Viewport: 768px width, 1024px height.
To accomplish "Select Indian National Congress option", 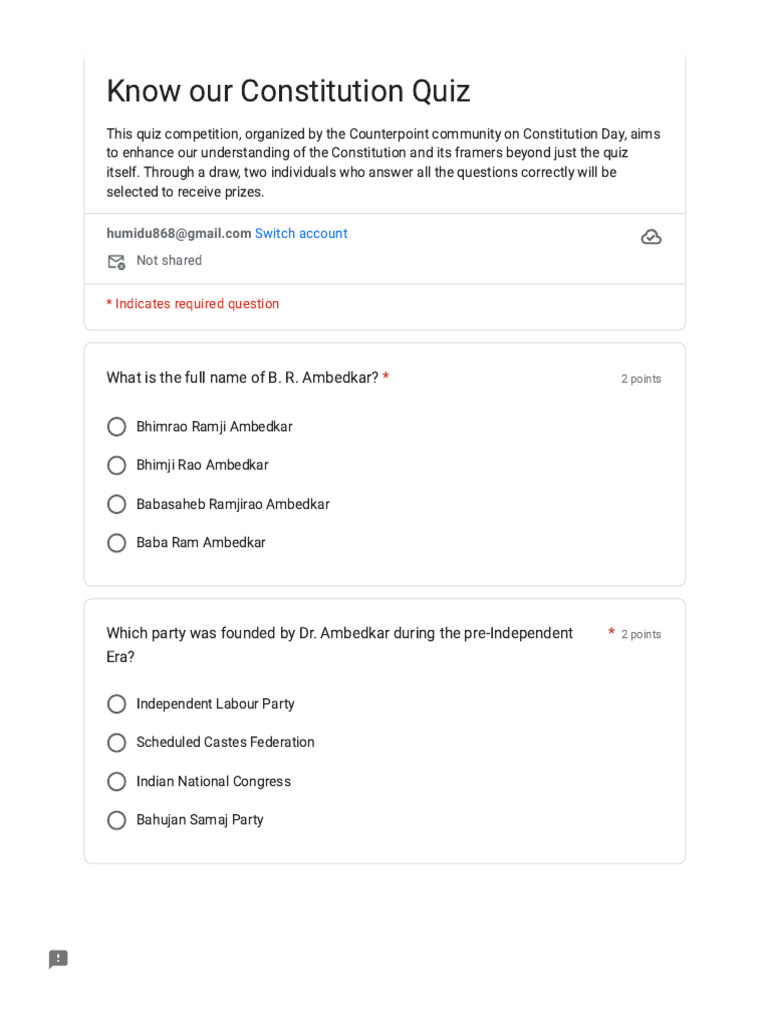I will click(x=117, y=782).
